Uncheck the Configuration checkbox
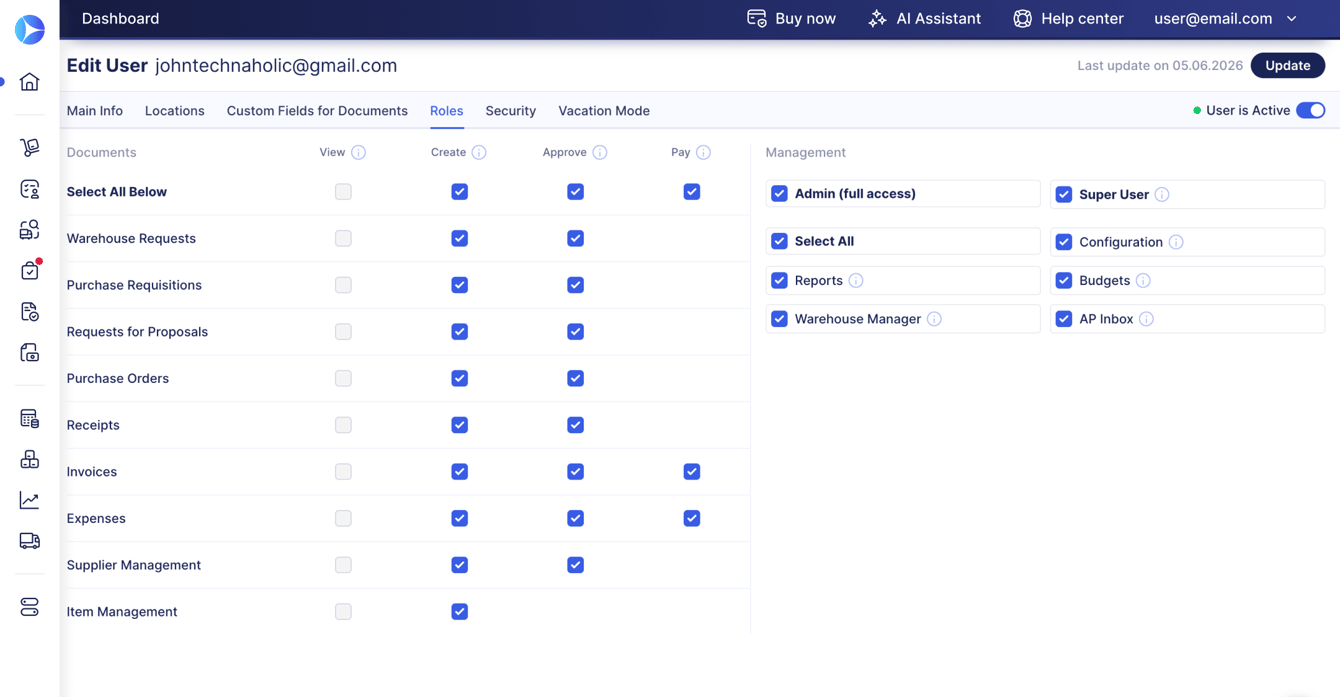 click(x=1064, y=242)
